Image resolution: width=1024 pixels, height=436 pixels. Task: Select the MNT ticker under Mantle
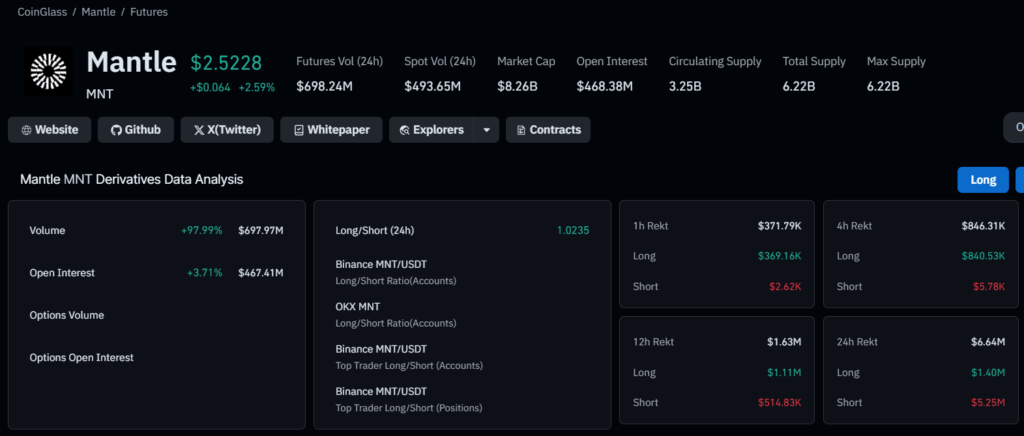99,94
